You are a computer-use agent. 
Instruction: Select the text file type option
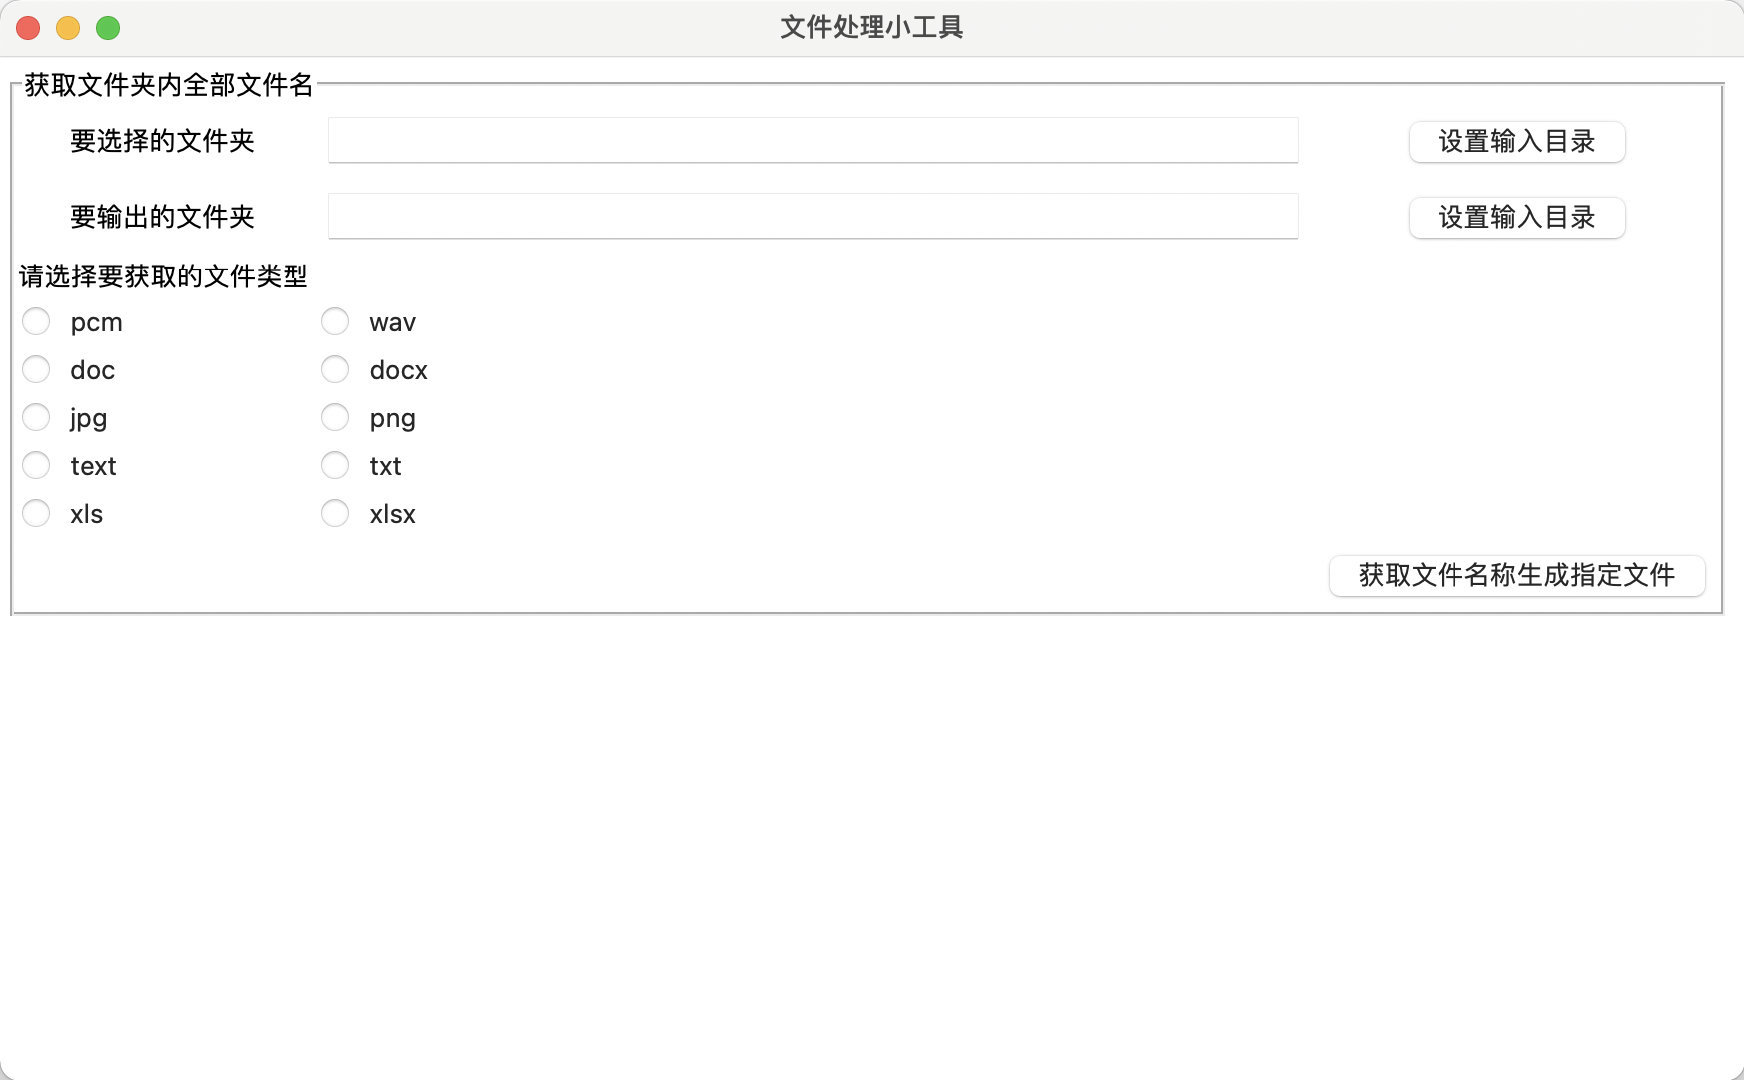coord(36,465)
